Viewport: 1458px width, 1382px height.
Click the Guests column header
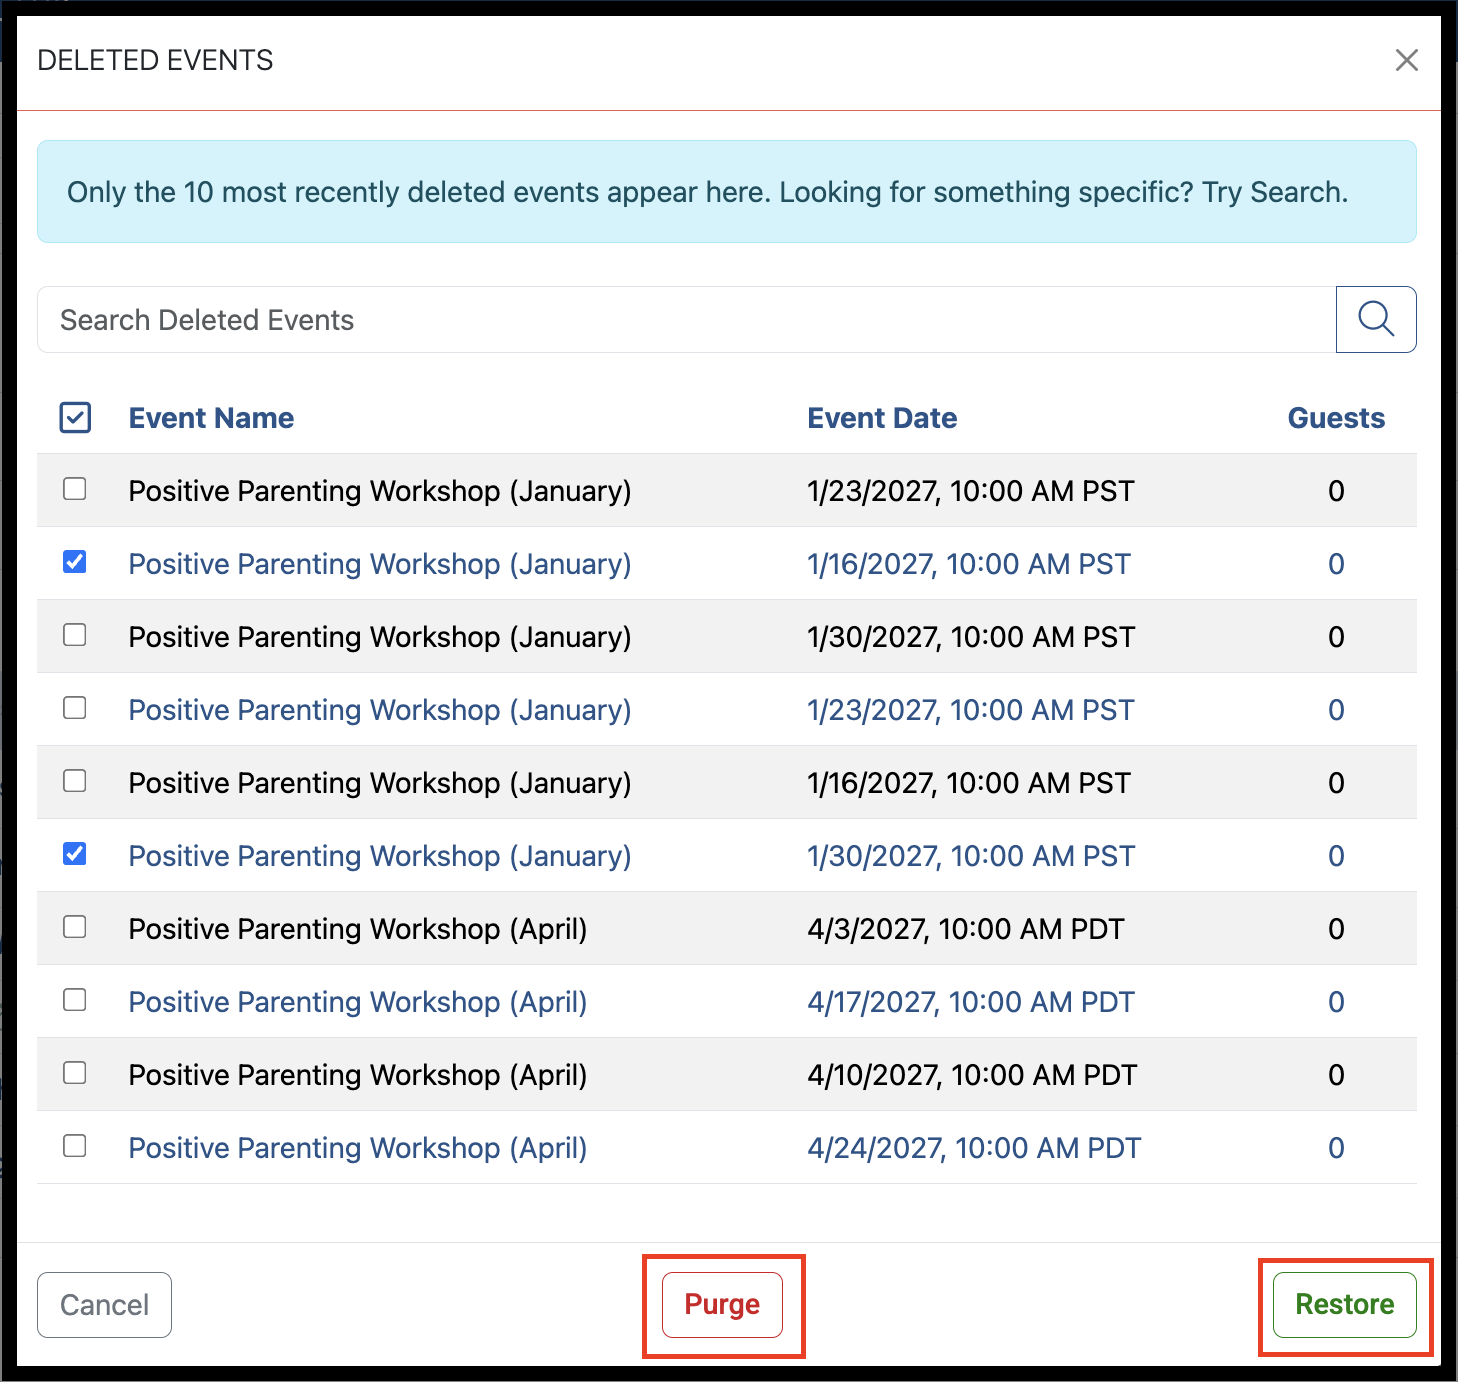(1336, 418)
